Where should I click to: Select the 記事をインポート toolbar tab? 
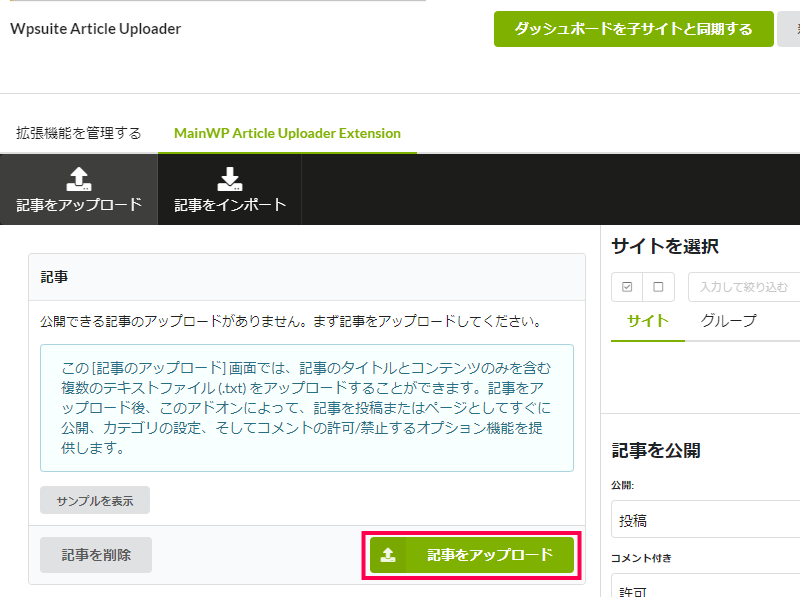click(x=230, y=189)
